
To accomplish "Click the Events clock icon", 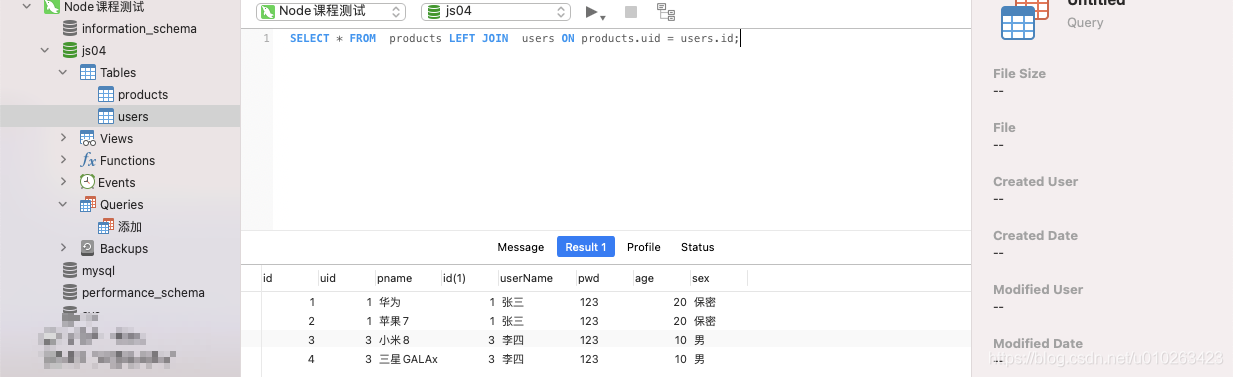I will pyautogui.click(x=88, y=183).
